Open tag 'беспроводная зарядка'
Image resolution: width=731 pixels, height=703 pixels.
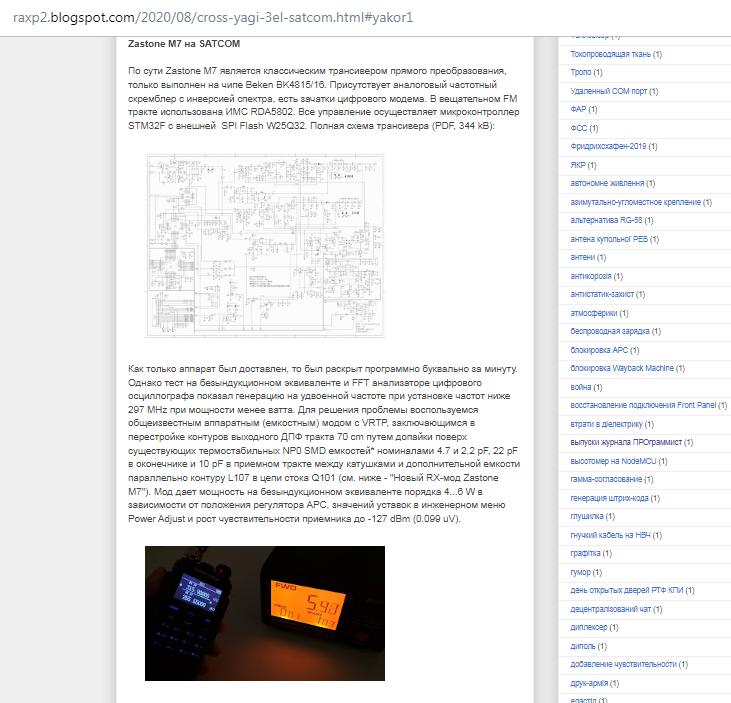pos(610,331)
